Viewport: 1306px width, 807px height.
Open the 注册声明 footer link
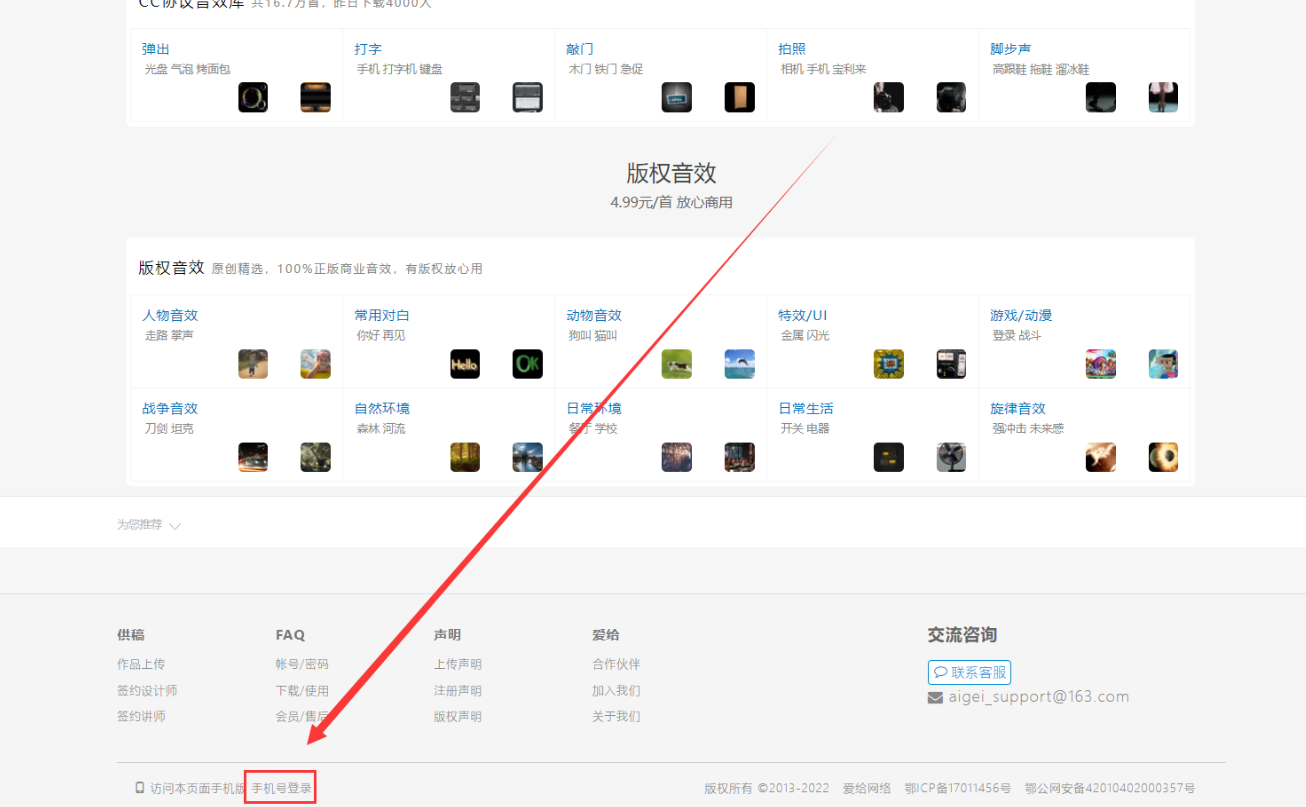(x=458, y=690)
